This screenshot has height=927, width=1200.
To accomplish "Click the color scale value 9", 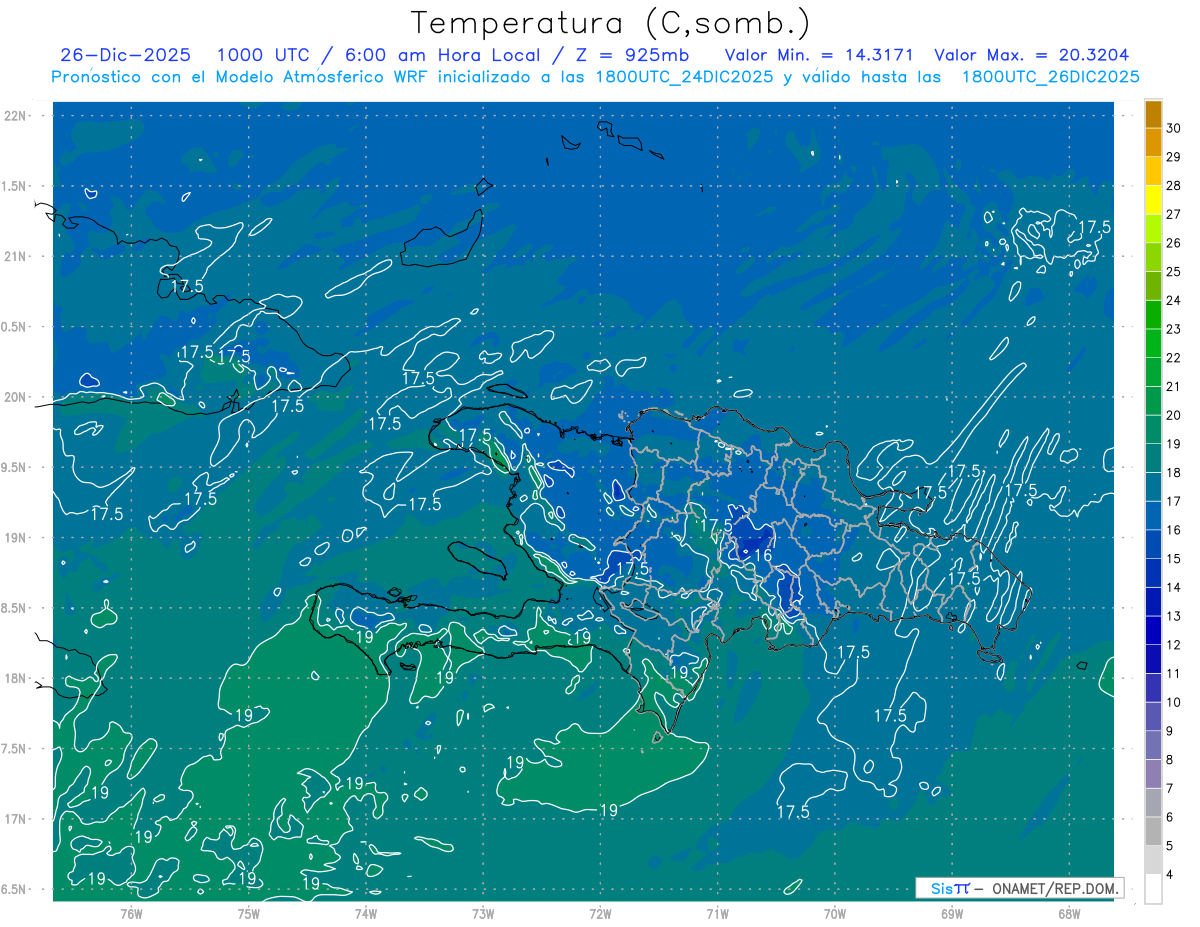I will [1170, 731].
